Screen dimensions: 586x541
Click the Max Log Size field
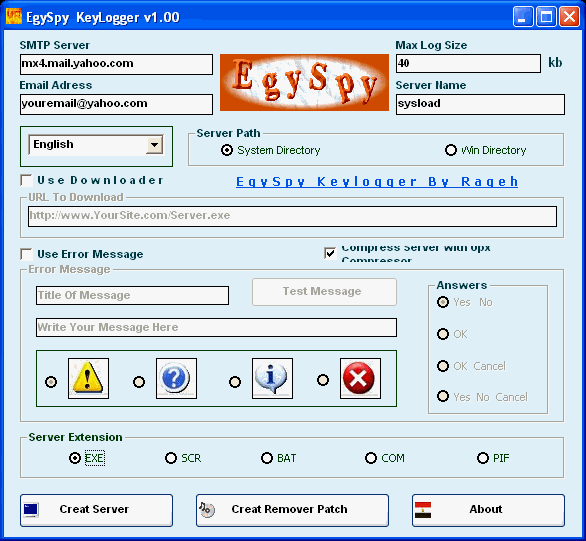click(468, 63)
